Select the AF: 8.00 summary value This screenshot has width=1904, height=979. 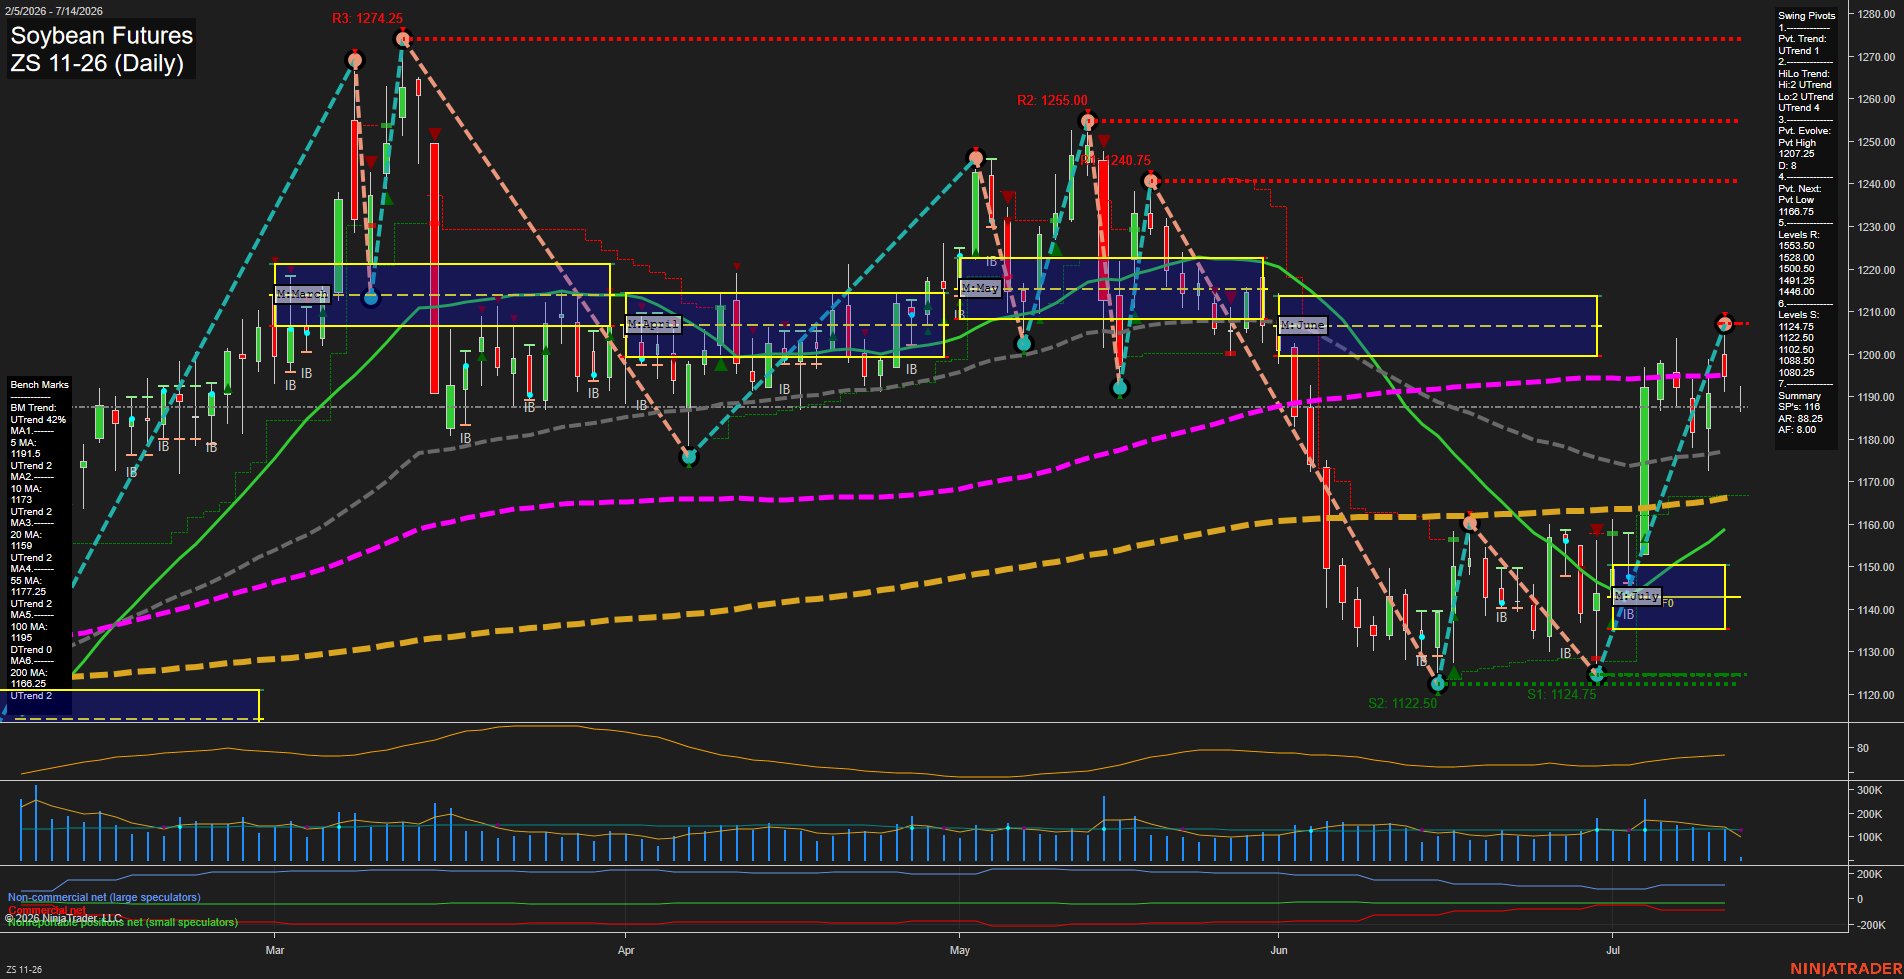point(1797,430)
